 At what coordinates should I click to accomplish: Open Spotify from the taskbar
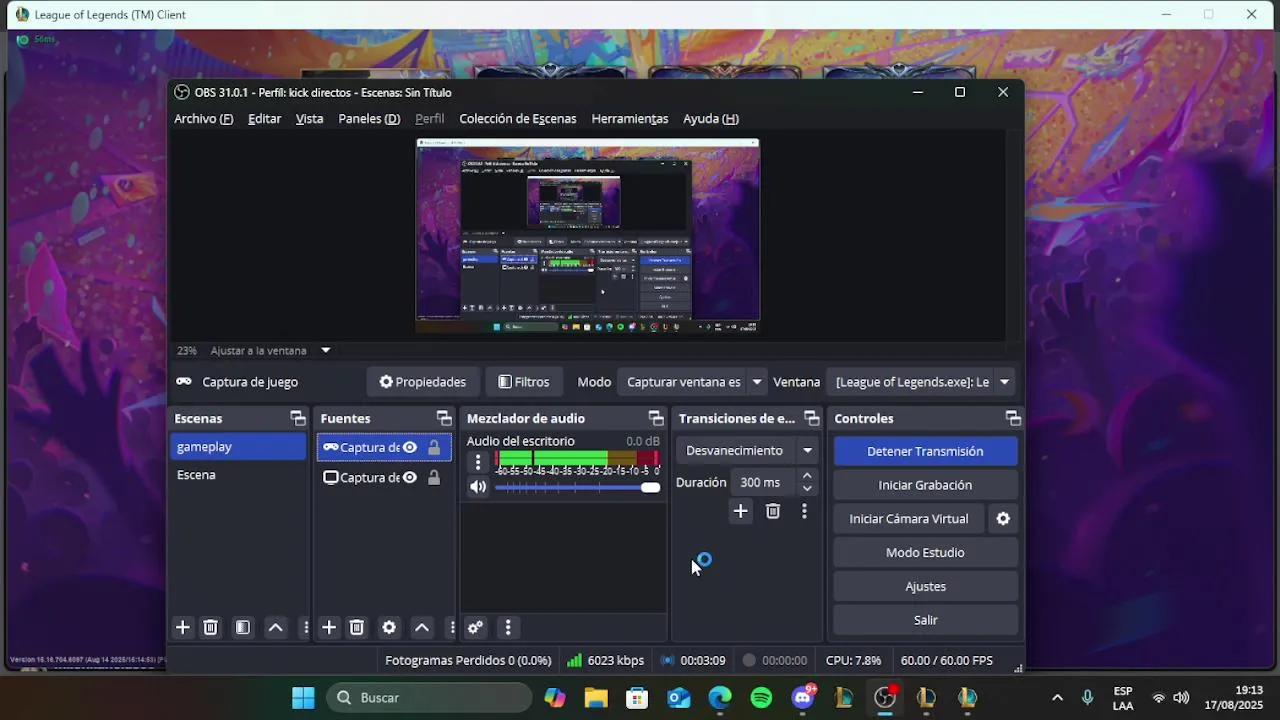coord(761,698)
